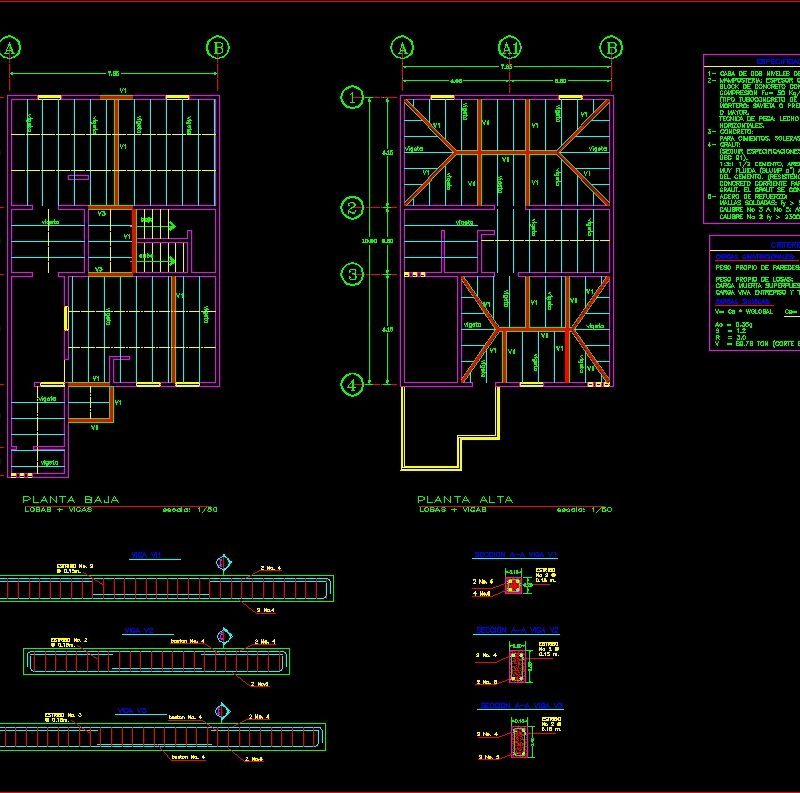The height and width of the screenshot is (793, 800).
Task: Click the Vigueta label near the stairs
Action: click(x=49, y=222)
